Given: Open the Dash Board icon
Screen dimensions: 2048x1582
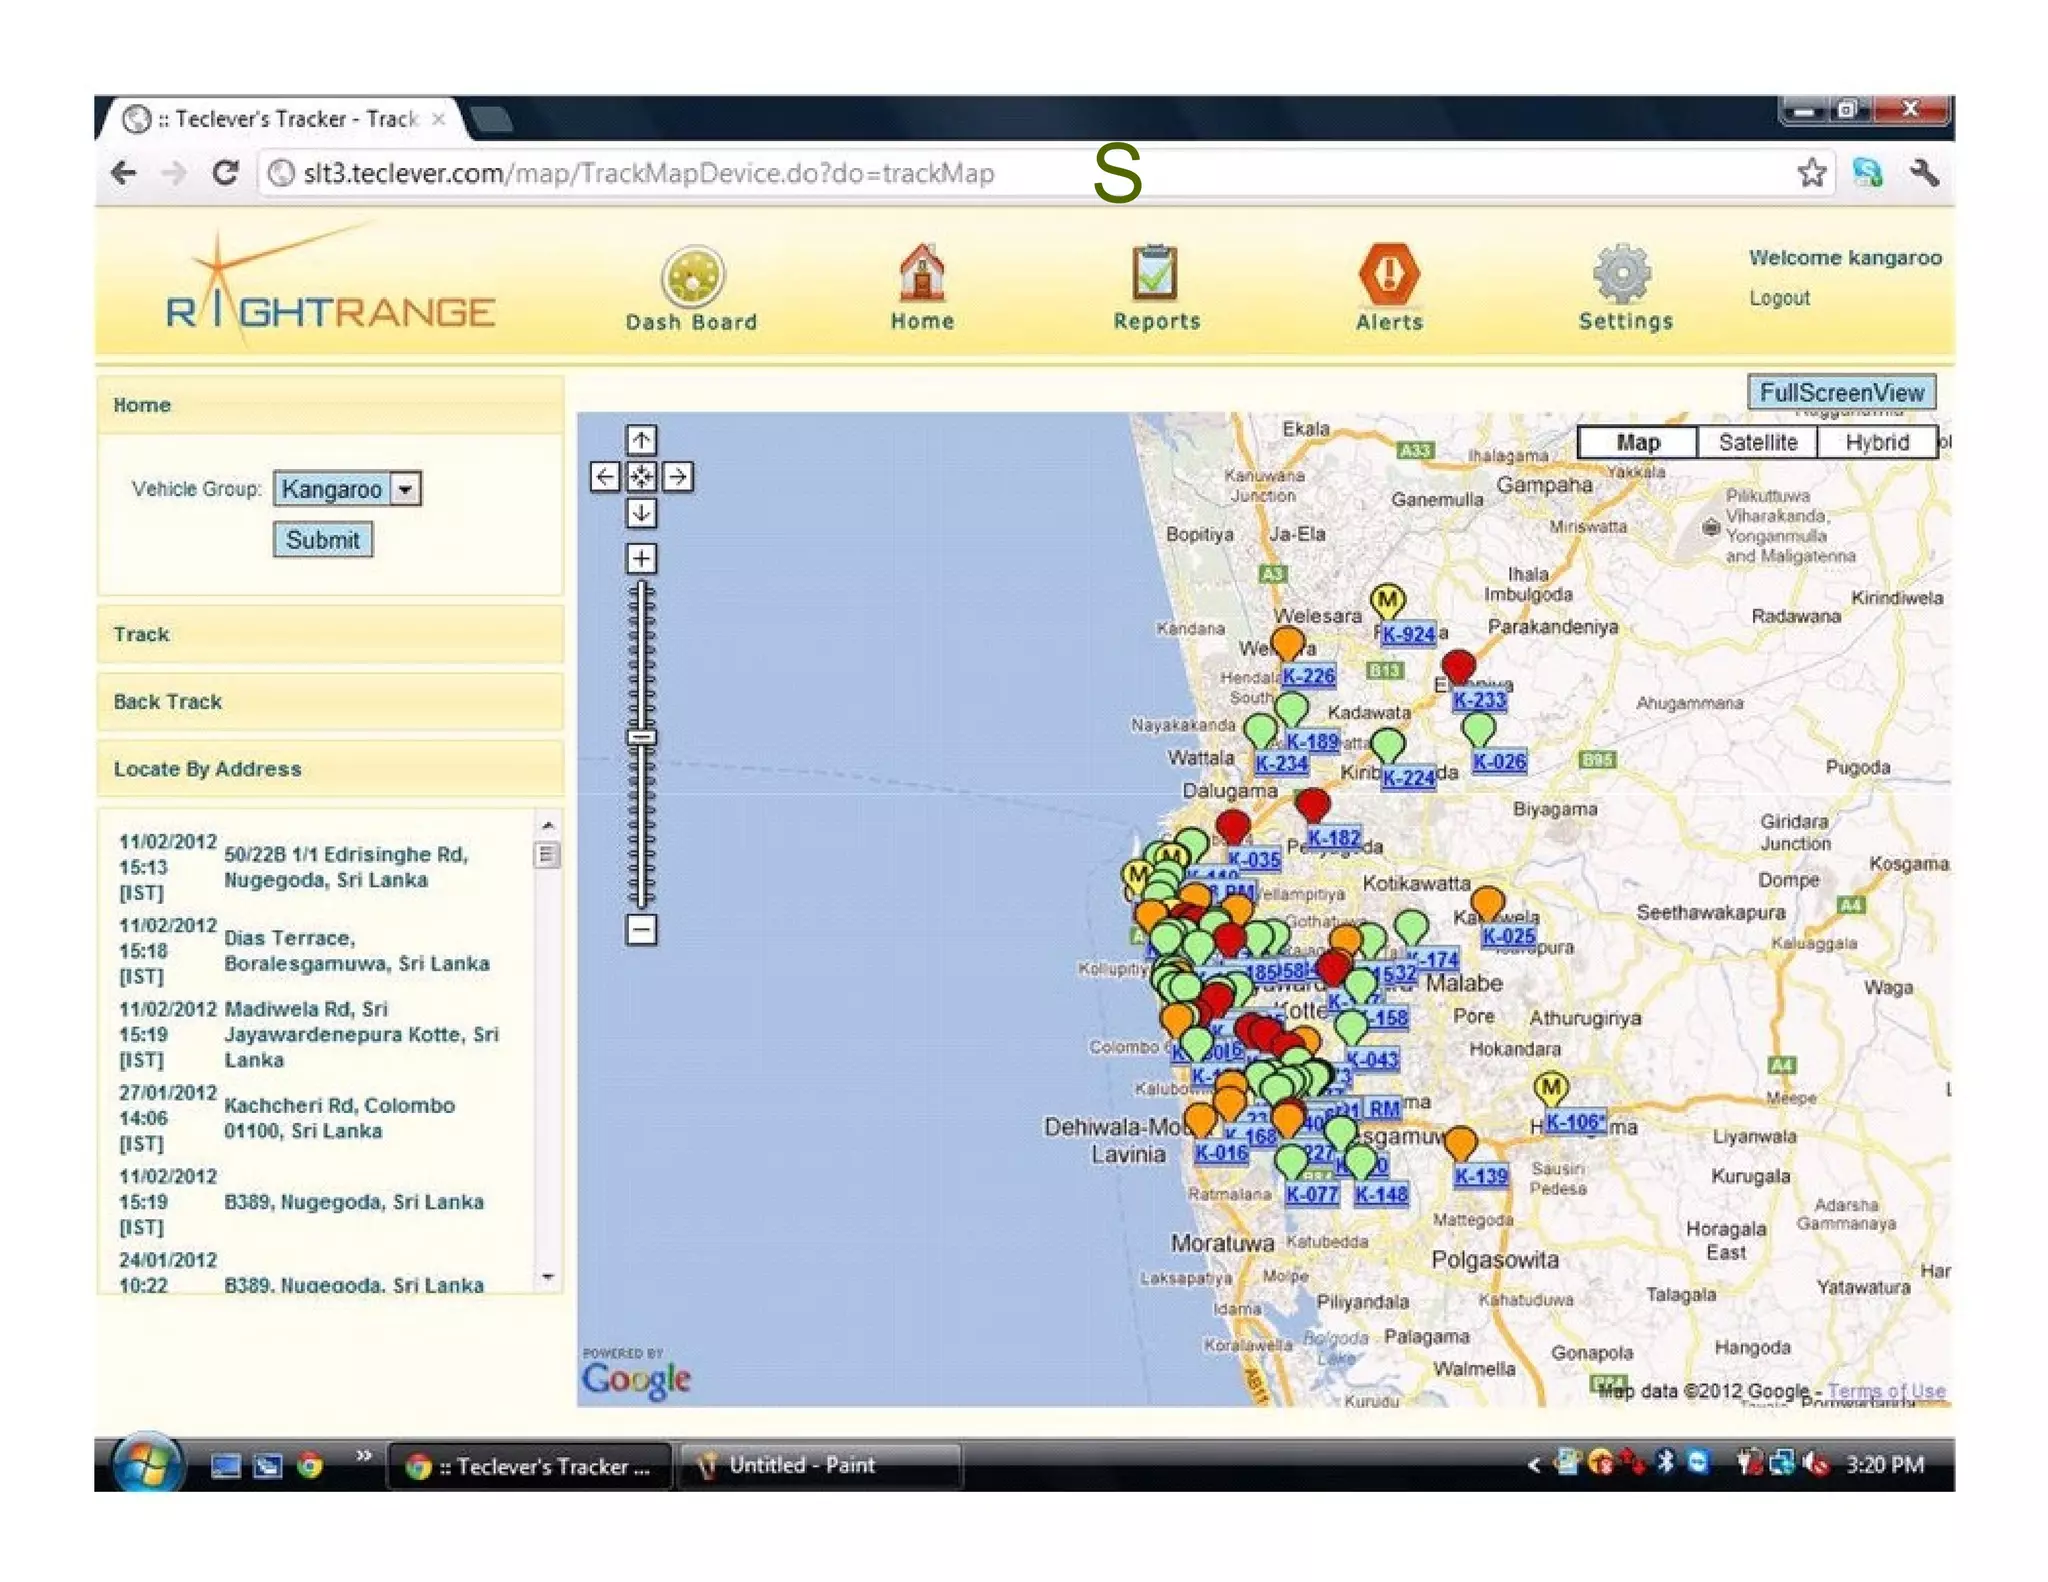Looking at the screenshot, I should pyautogui.click(x=692, y=276).
